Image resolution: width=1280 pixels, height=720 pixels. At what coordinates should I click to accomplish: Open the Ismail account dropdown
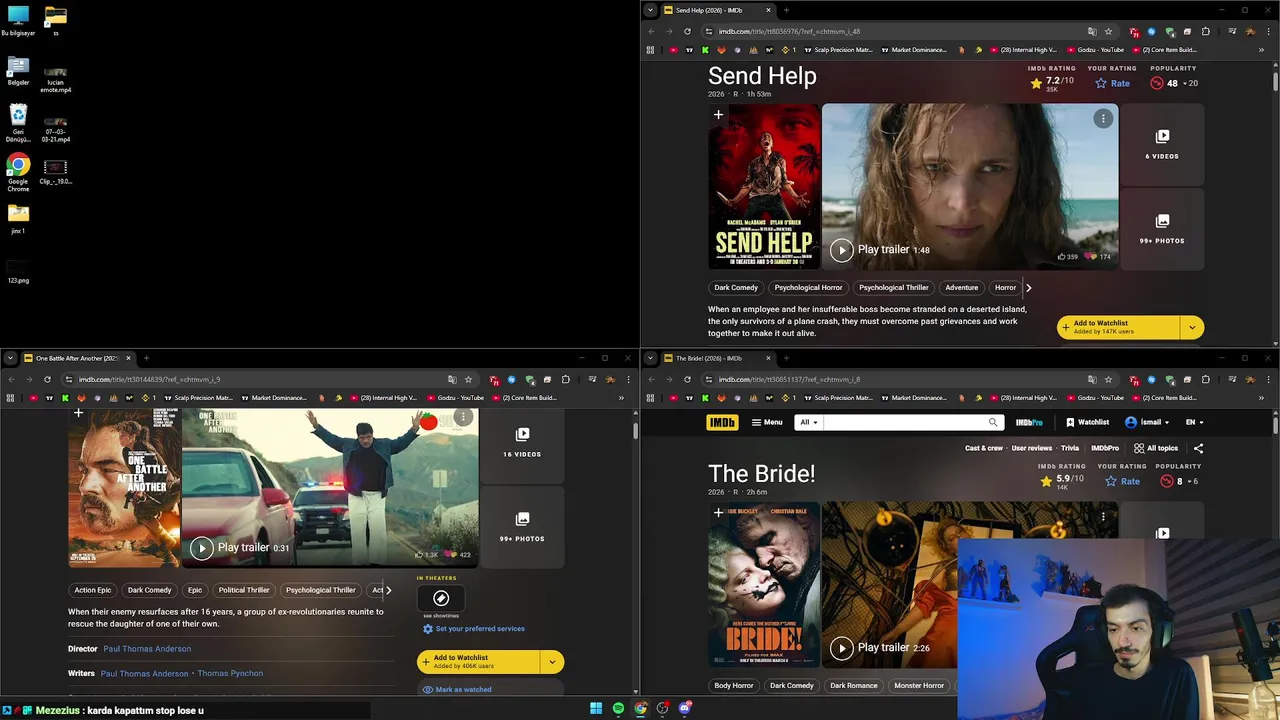tap(1148, 422)
